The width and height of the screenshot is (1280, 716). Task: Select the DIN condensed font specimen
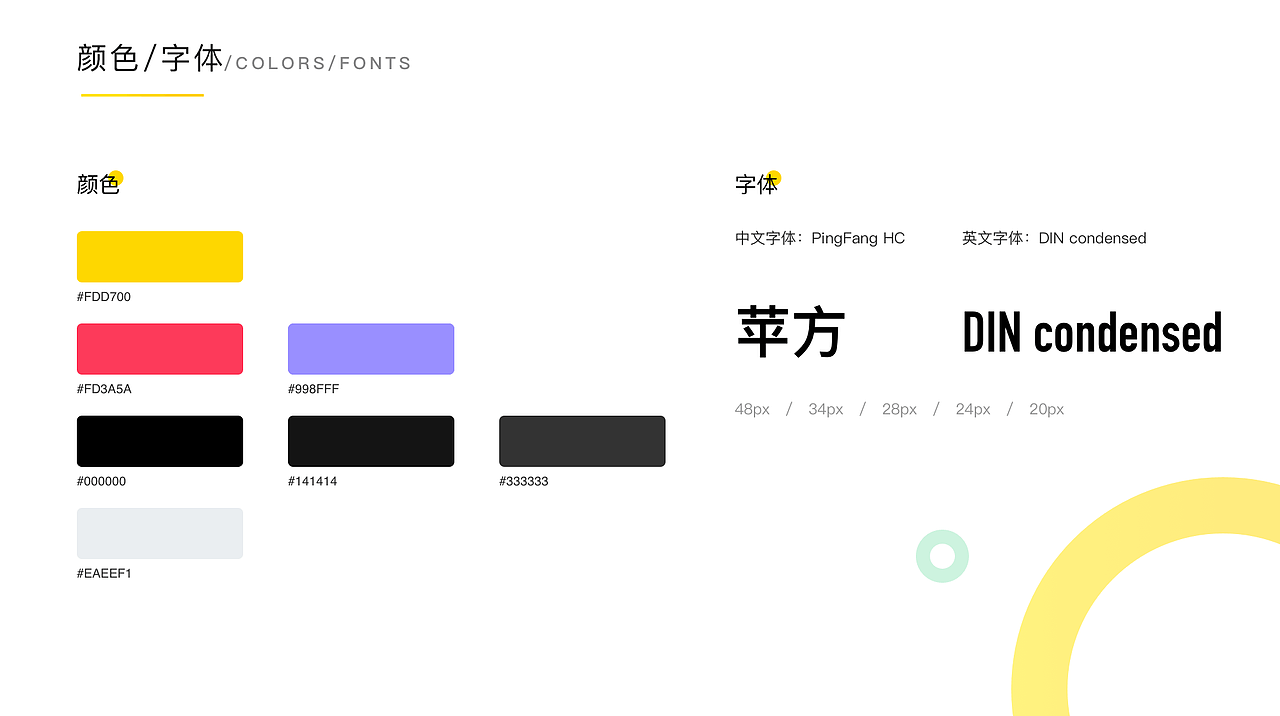pyautogui.click(x=1091, y=332)
